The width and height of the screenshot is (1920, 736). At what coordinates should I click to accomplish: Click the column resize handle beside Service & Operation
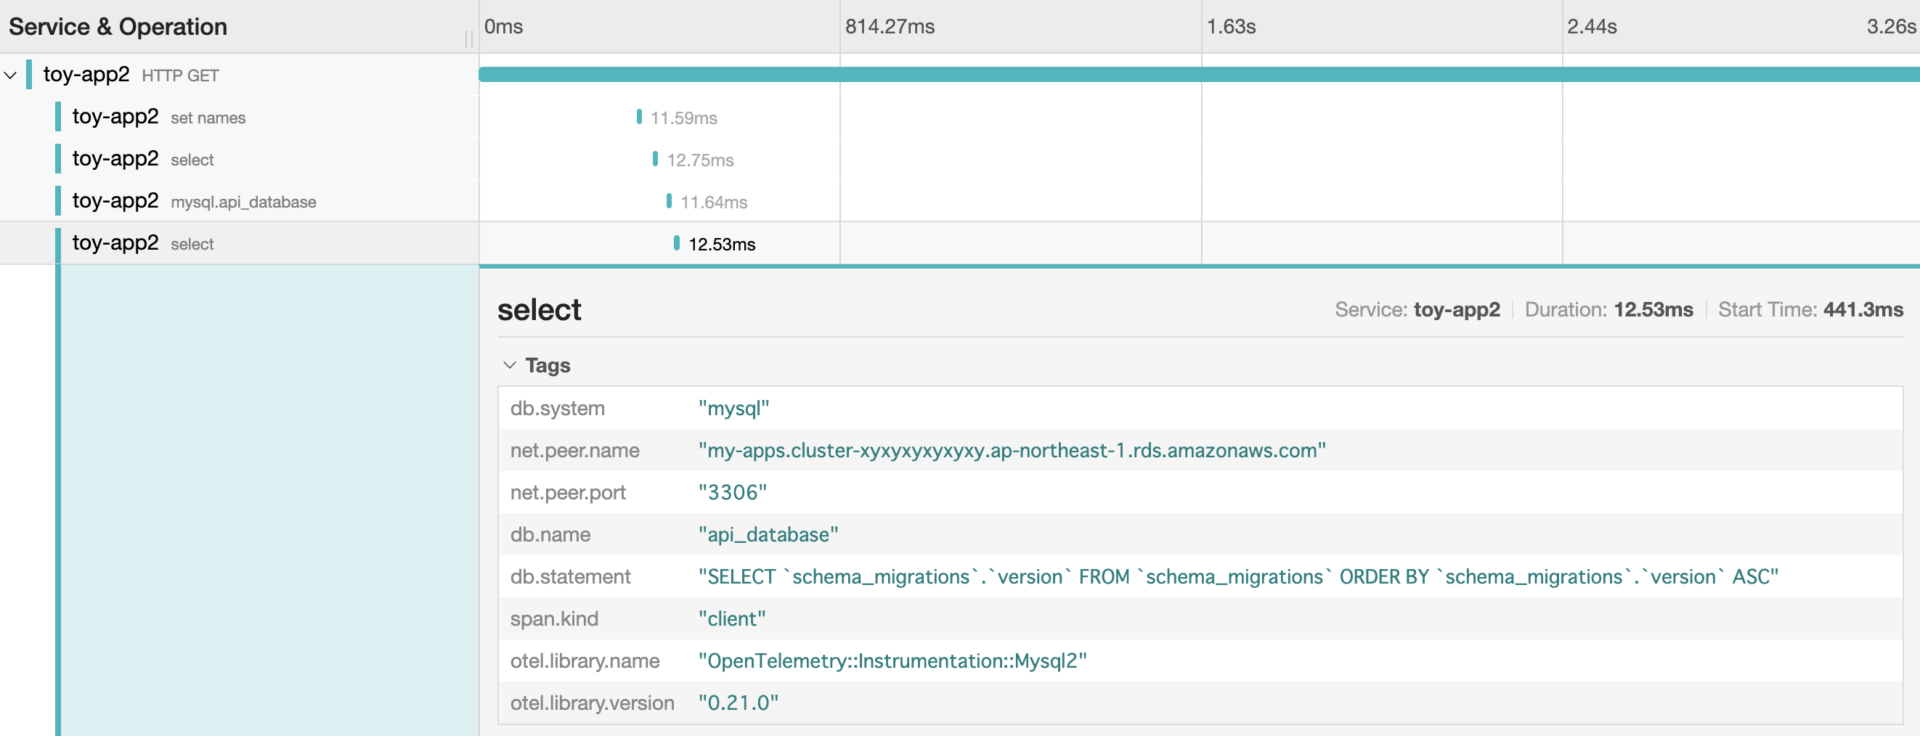468,39
